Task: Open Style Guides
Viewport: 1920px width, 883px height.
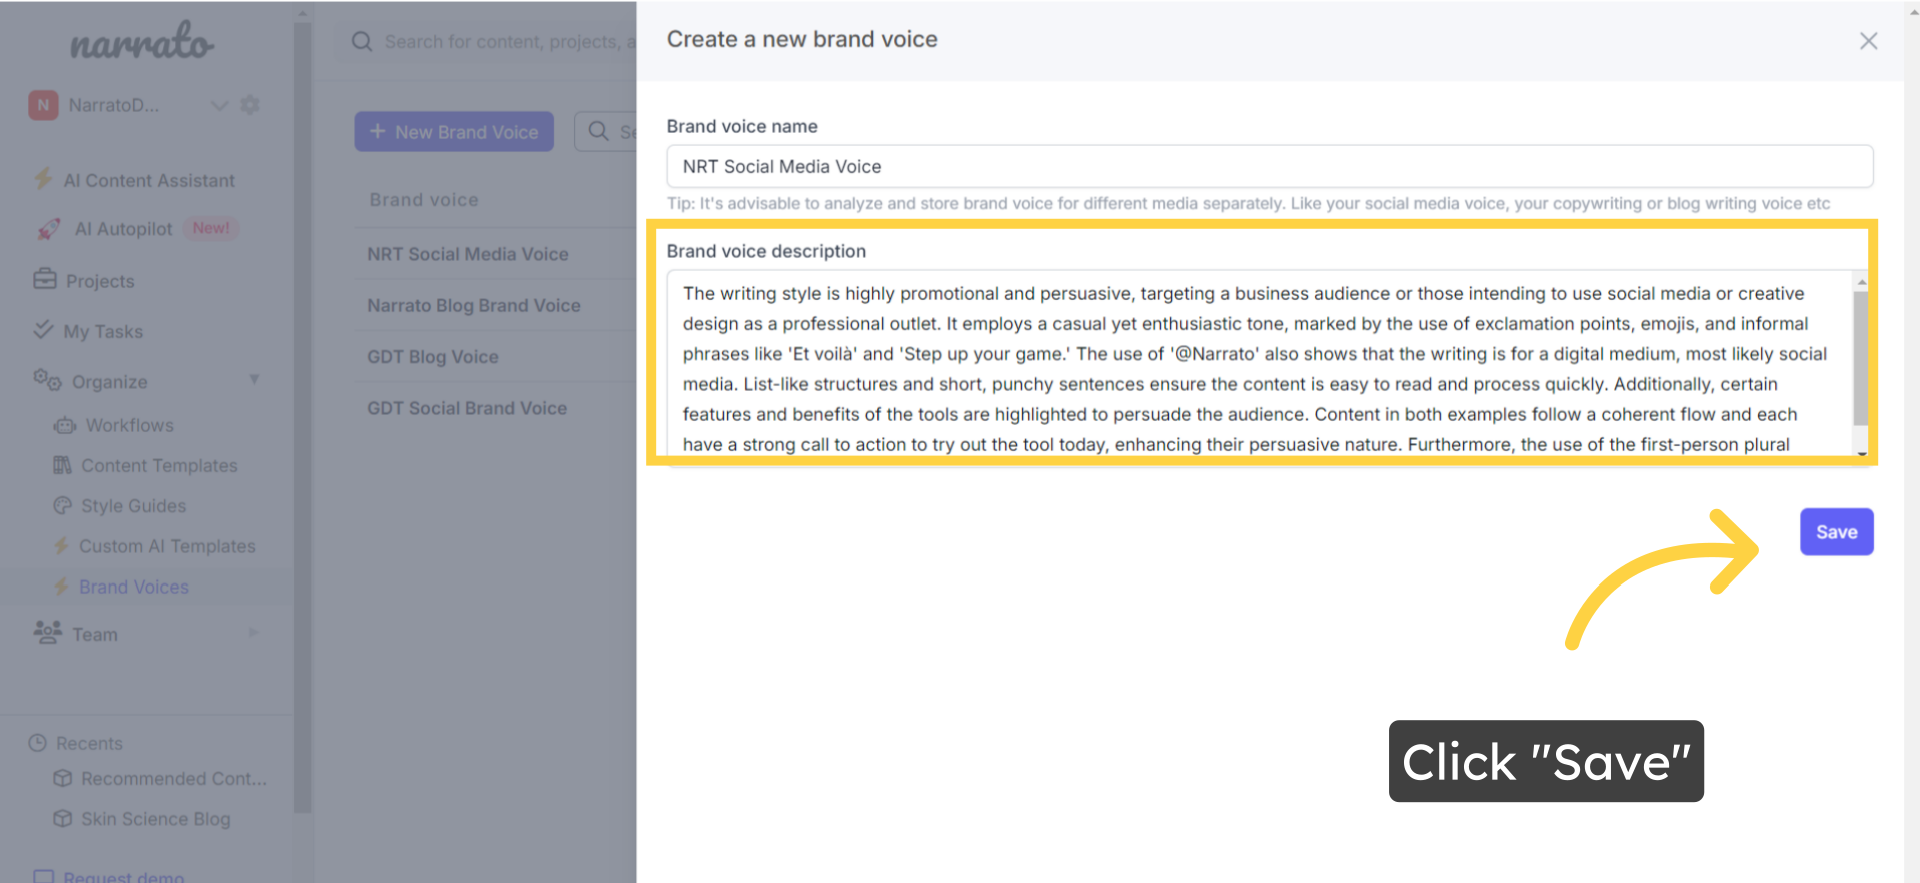Action: pos(133,506)
